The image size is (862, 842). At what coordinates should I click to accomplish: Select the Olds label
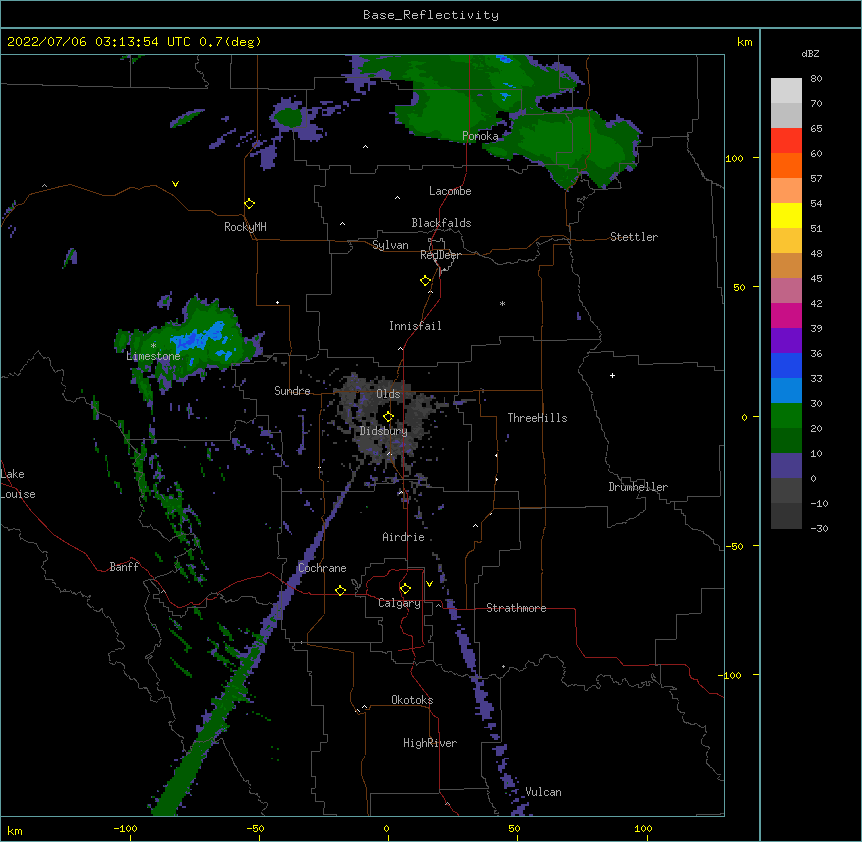click(388, 394)
